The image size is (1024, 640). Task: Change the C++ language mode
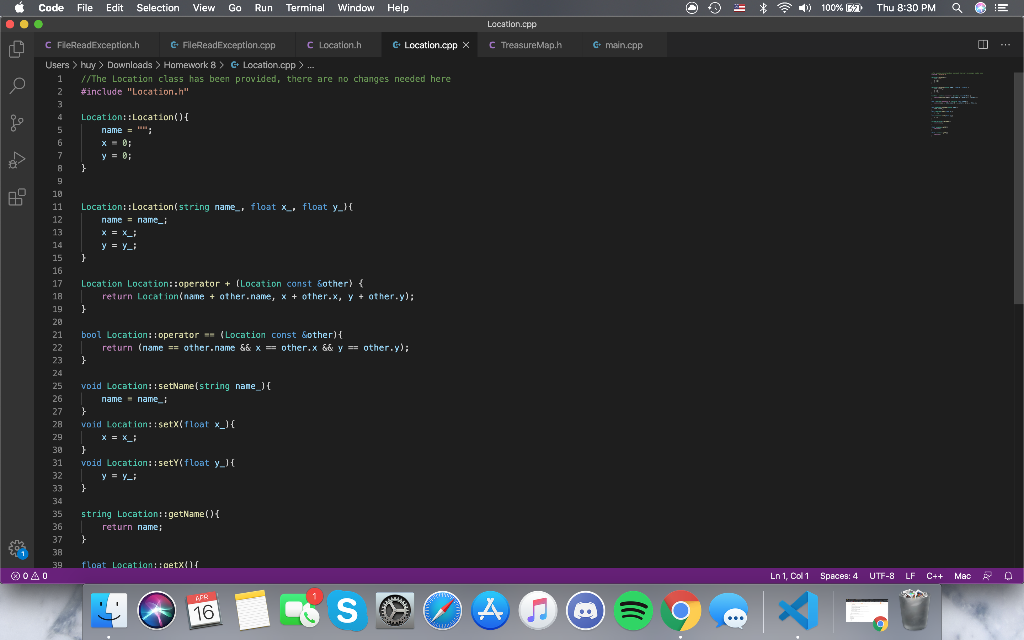[935, 576]
